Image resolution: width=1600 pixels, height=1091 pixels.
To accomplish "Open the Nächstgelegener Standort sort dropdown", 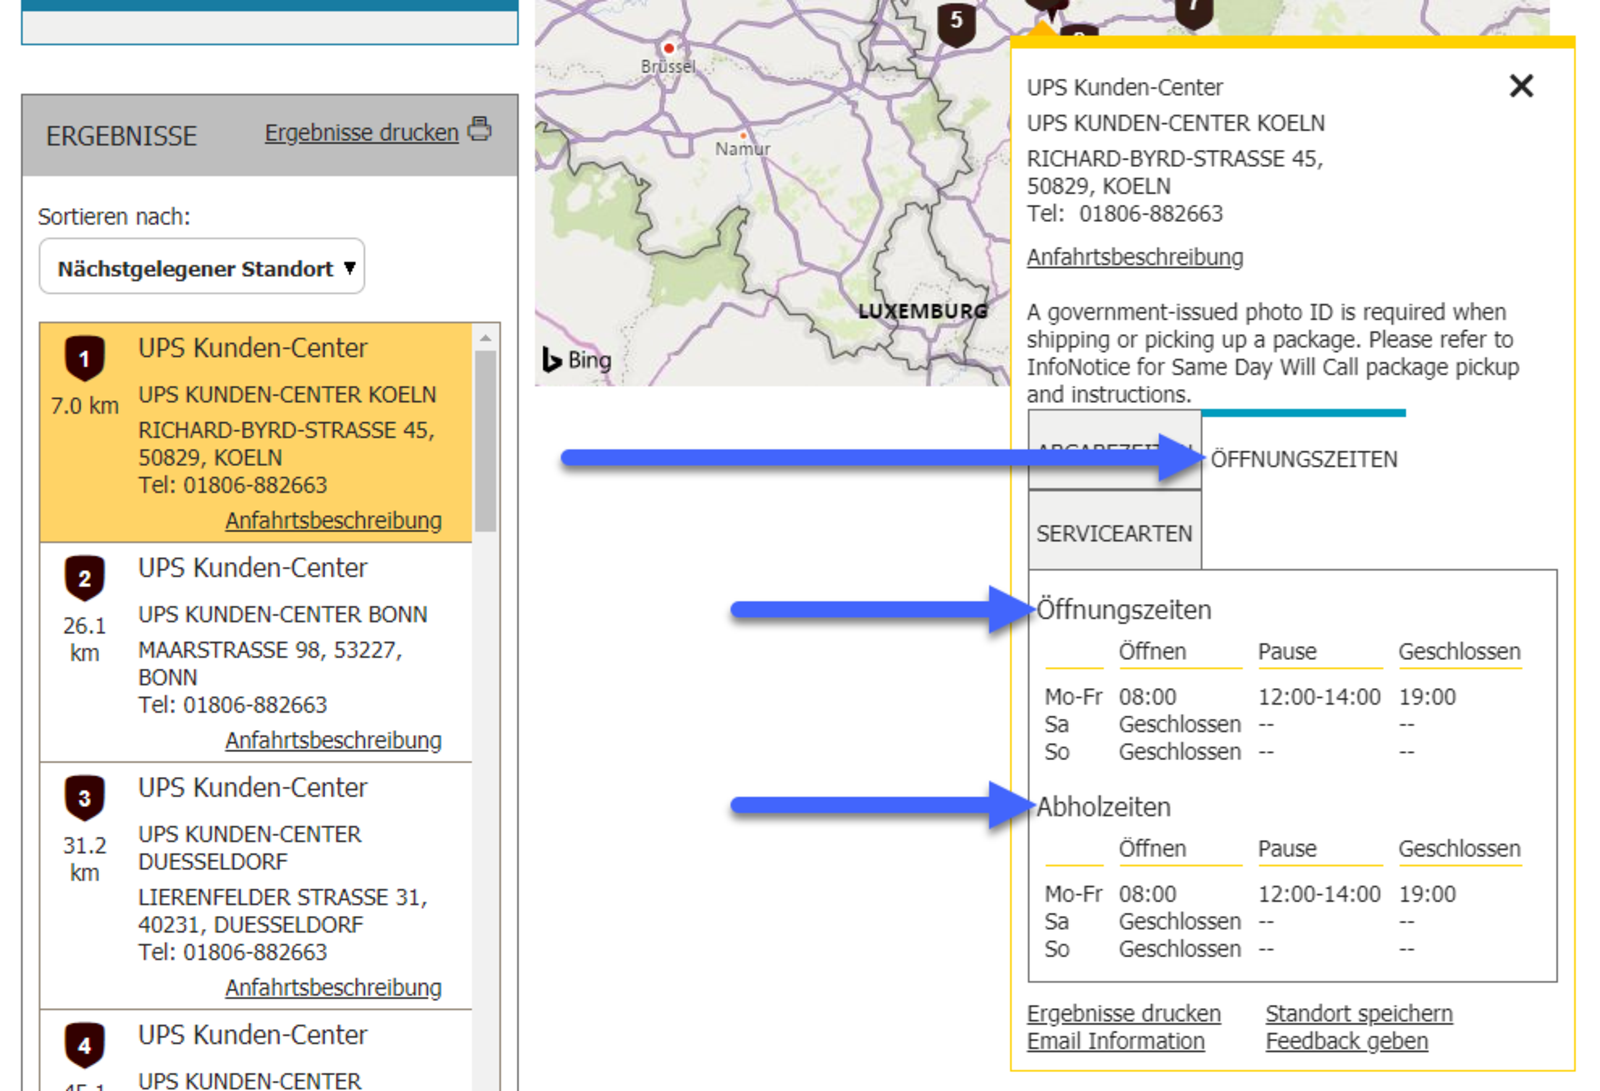I will coord(202,267).
